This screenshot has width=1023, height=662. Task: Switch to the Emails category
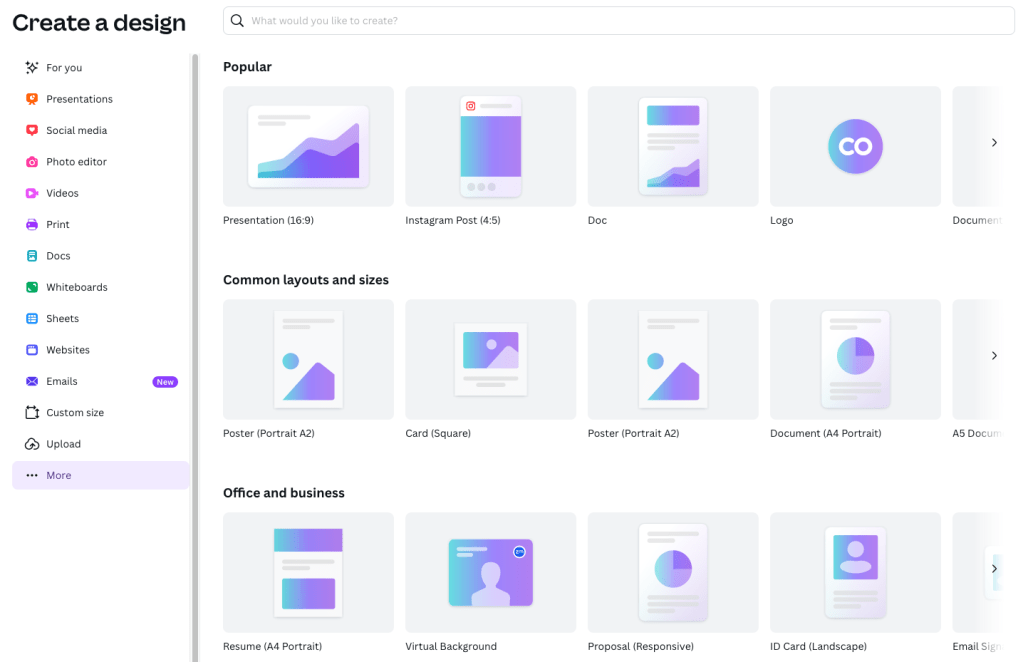coord(62,381)
